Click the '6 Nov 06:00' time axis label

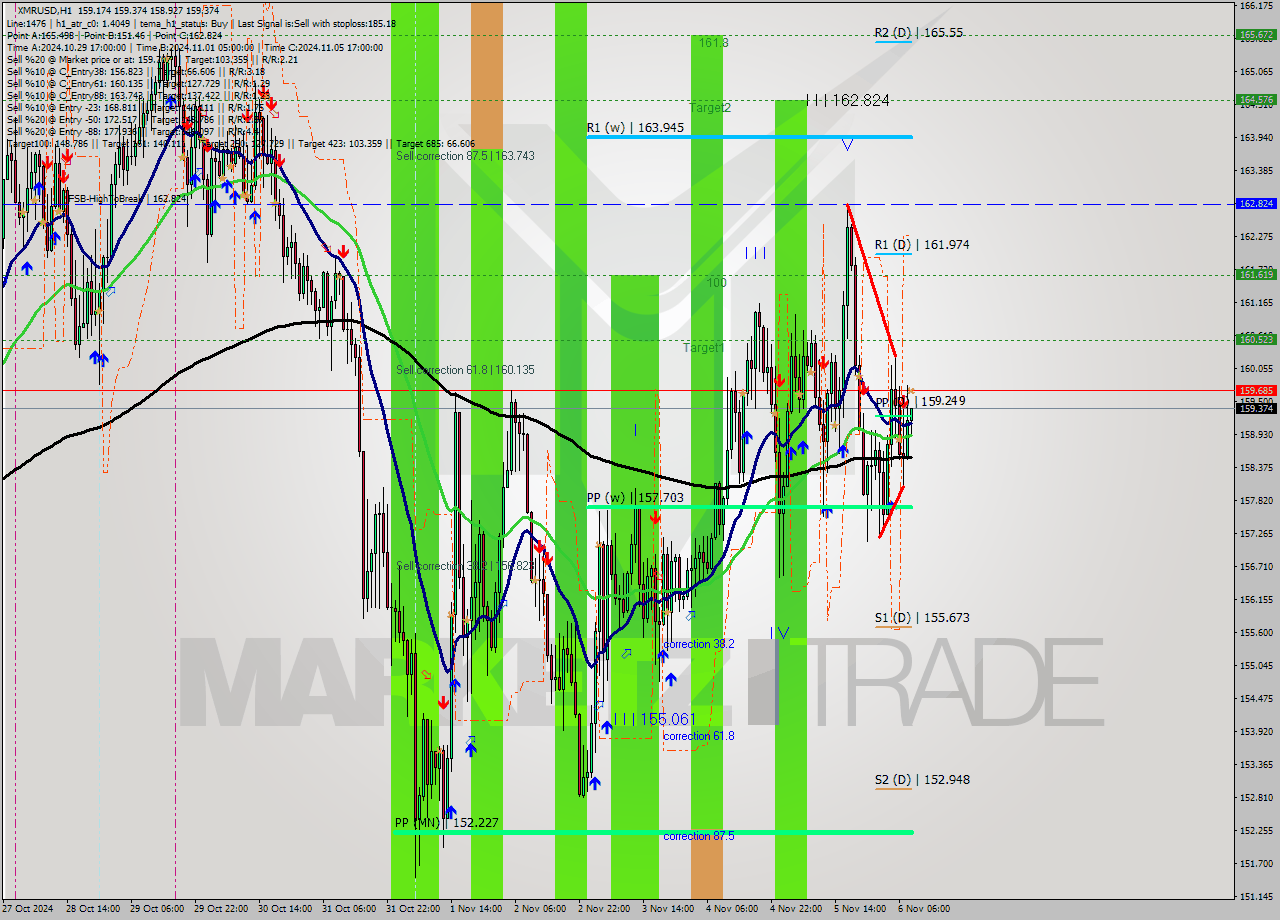pos(924,909)
